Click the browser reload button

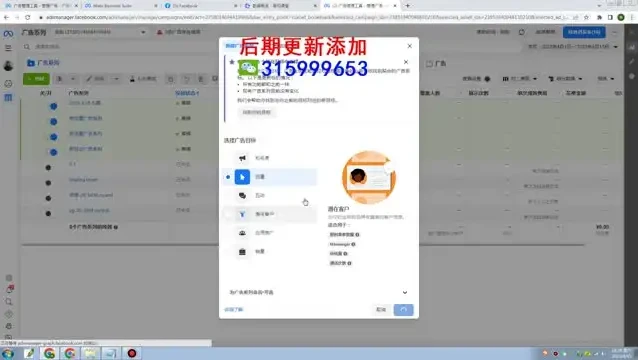(28, 17)
